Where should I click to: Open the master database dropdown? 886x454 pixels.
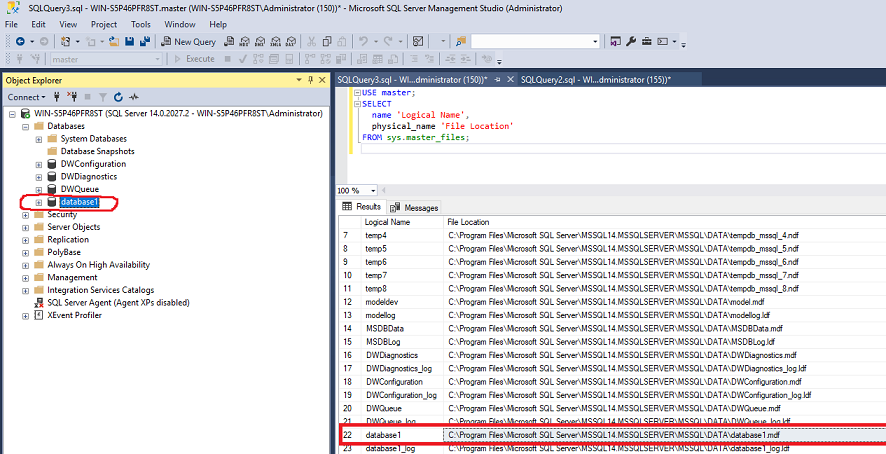click(x=158, y=59)
